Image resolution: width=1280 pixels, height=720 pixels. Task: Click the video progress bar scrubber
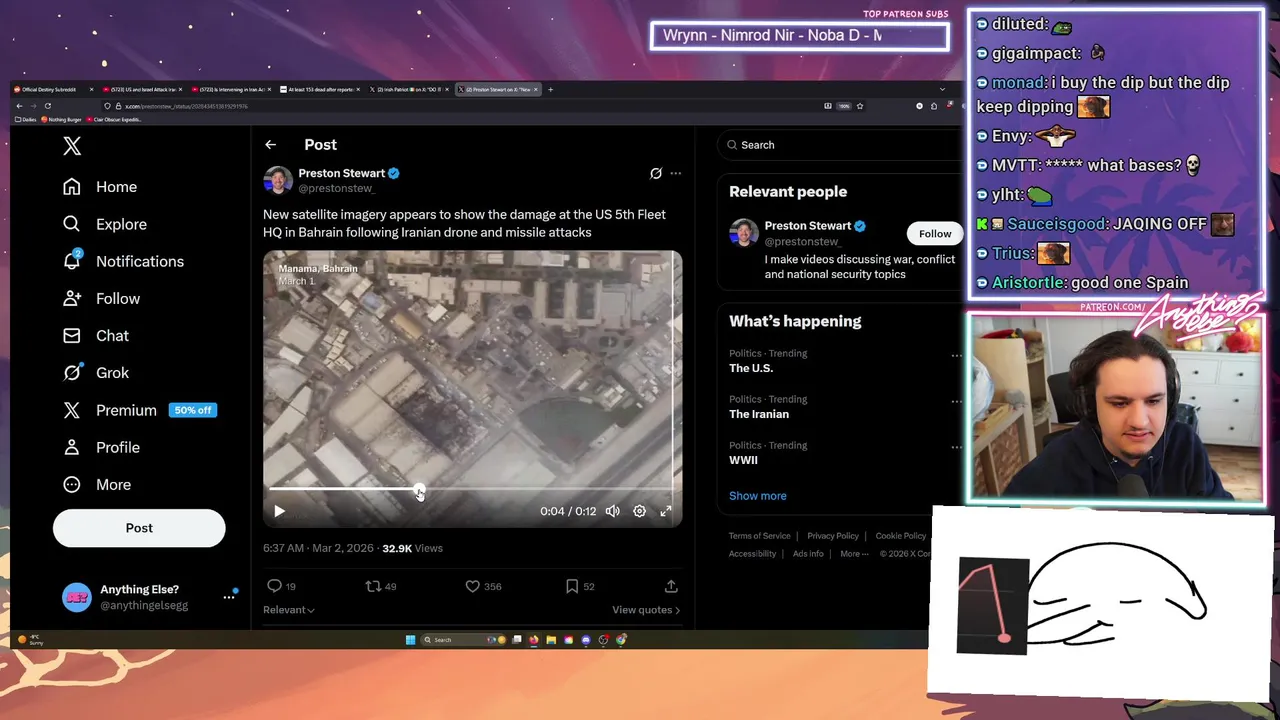419,490
